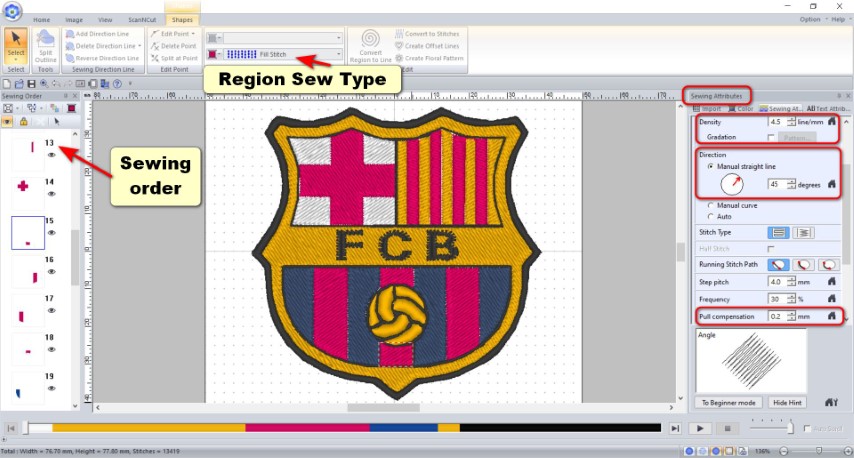The width and height of the screenshot is (854, 458).
Task: Click Convert to Stitches
Action: pyautogui.click(x=427, y=34)
